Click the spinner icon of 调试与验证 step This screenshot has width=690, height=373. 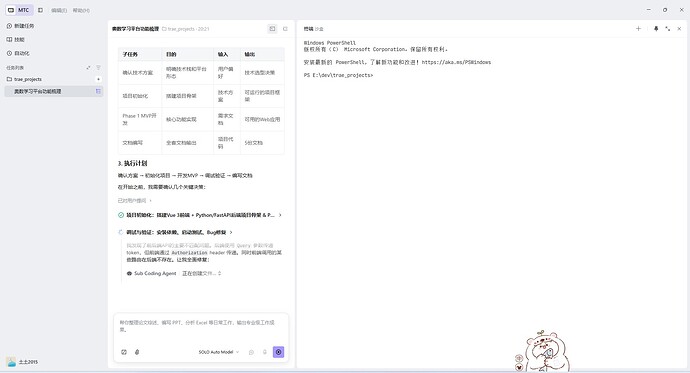click(121, 232)
